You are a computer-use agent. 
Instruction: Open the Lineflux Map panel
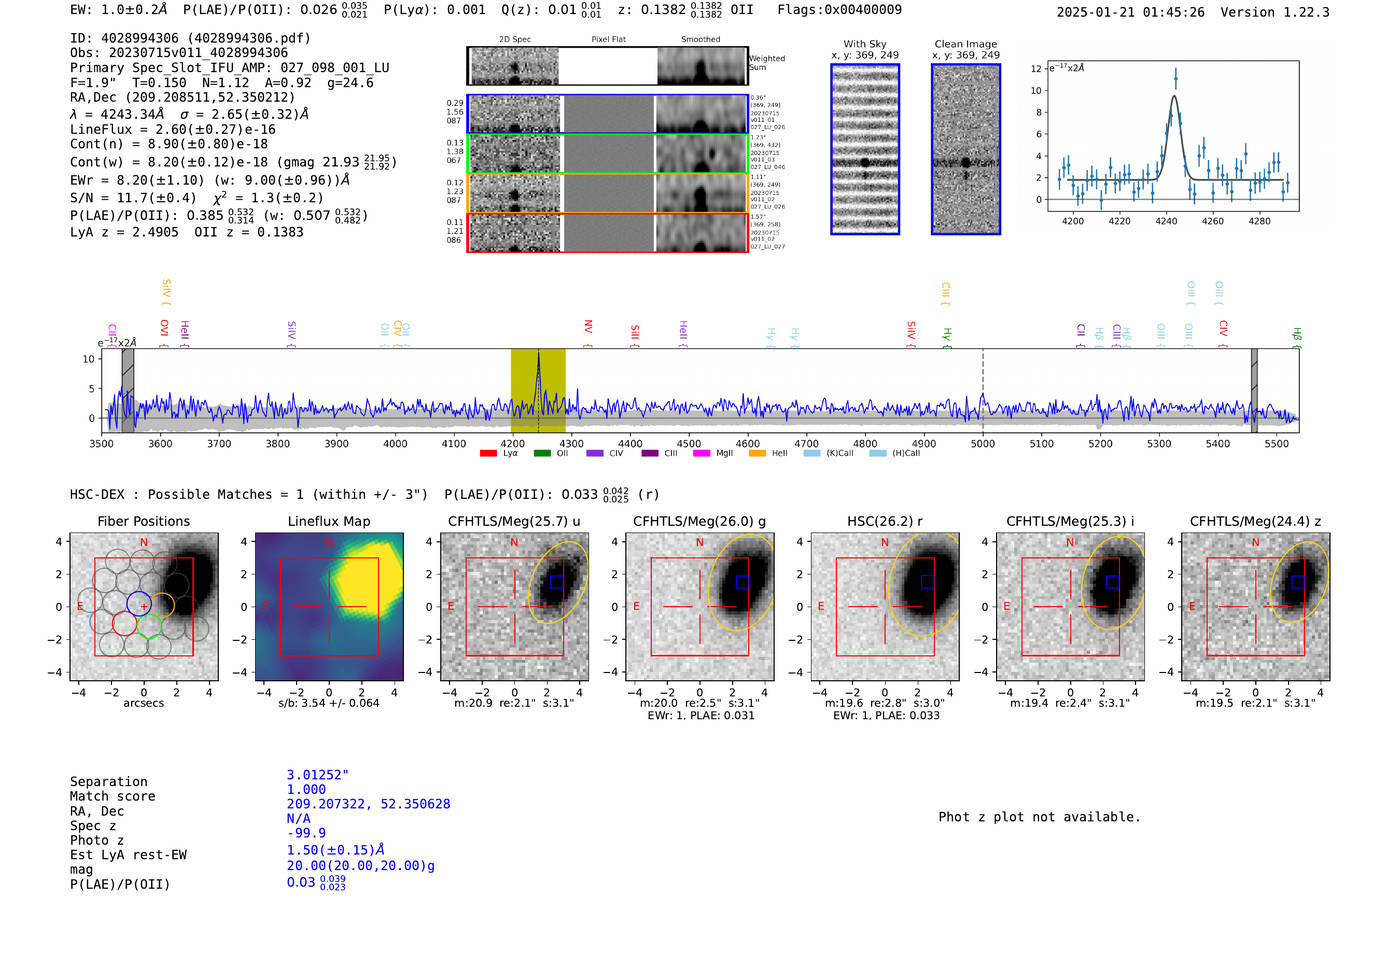coord(329,607)
